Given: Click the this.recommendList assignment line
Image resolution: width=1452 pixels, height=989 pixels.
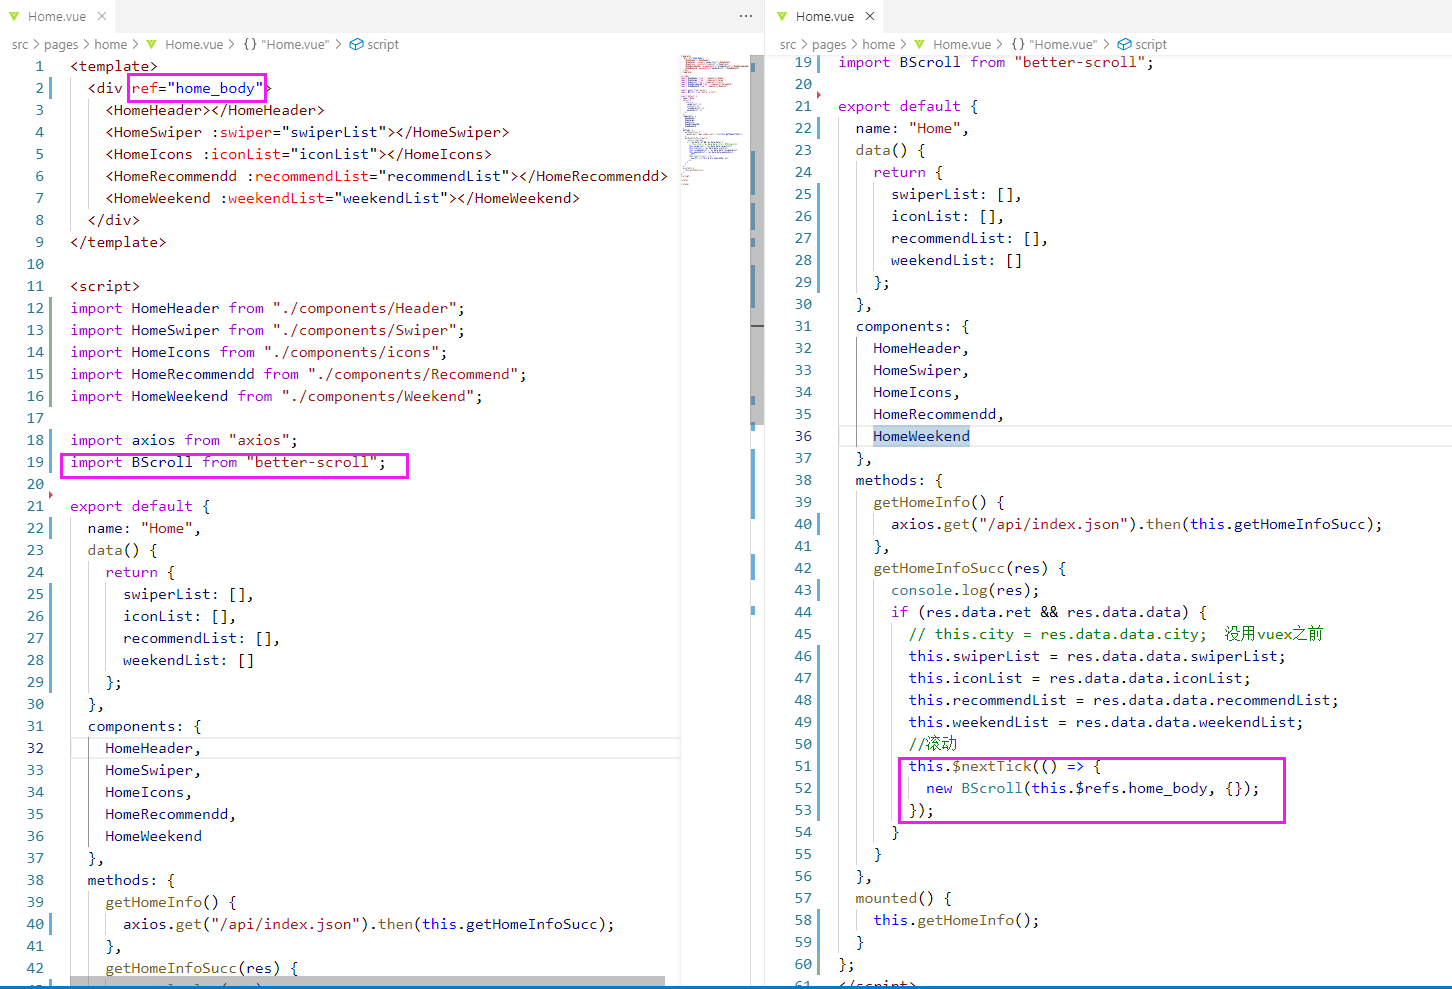Looking at the screenshot, I should [x=1124, y=700].
